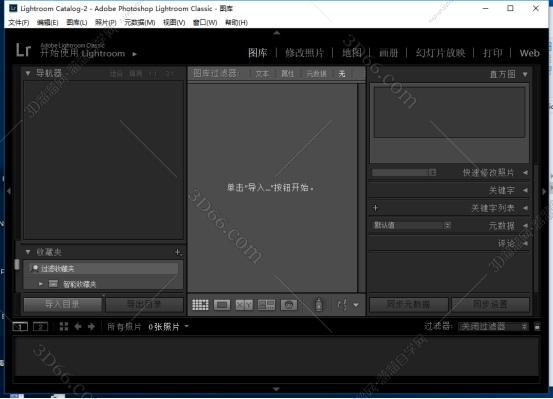553x399 pixels.
Task: Open the 视图(V) menu
Action: (174, 23)
